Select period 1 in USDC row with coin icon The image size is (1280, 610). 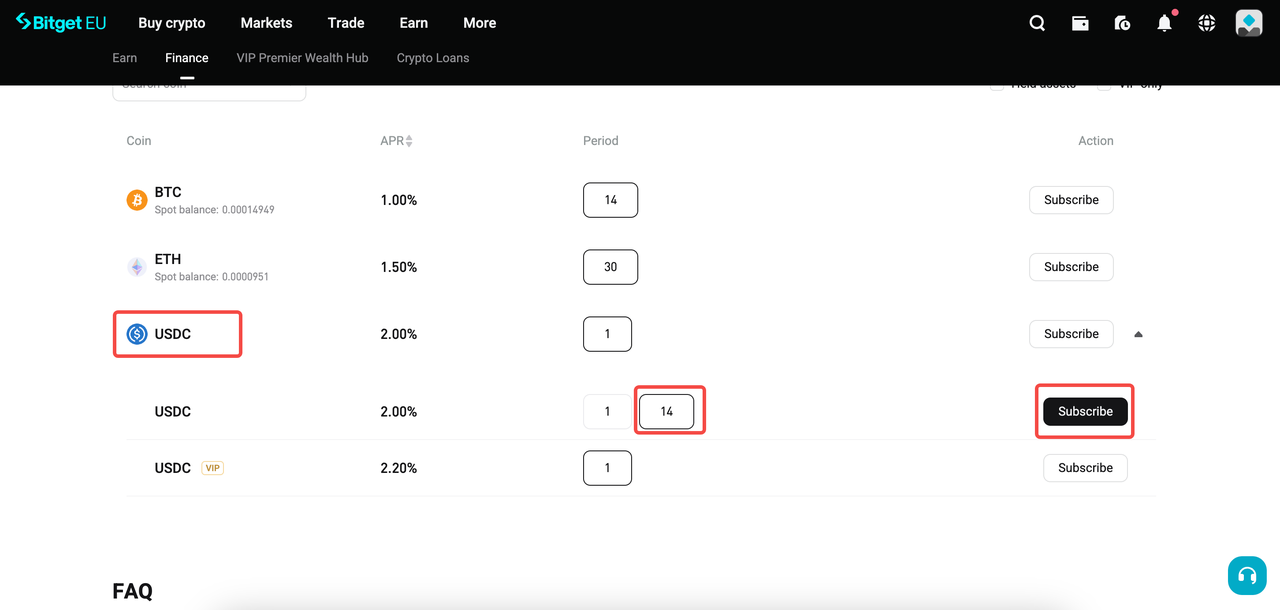point(608,334)
